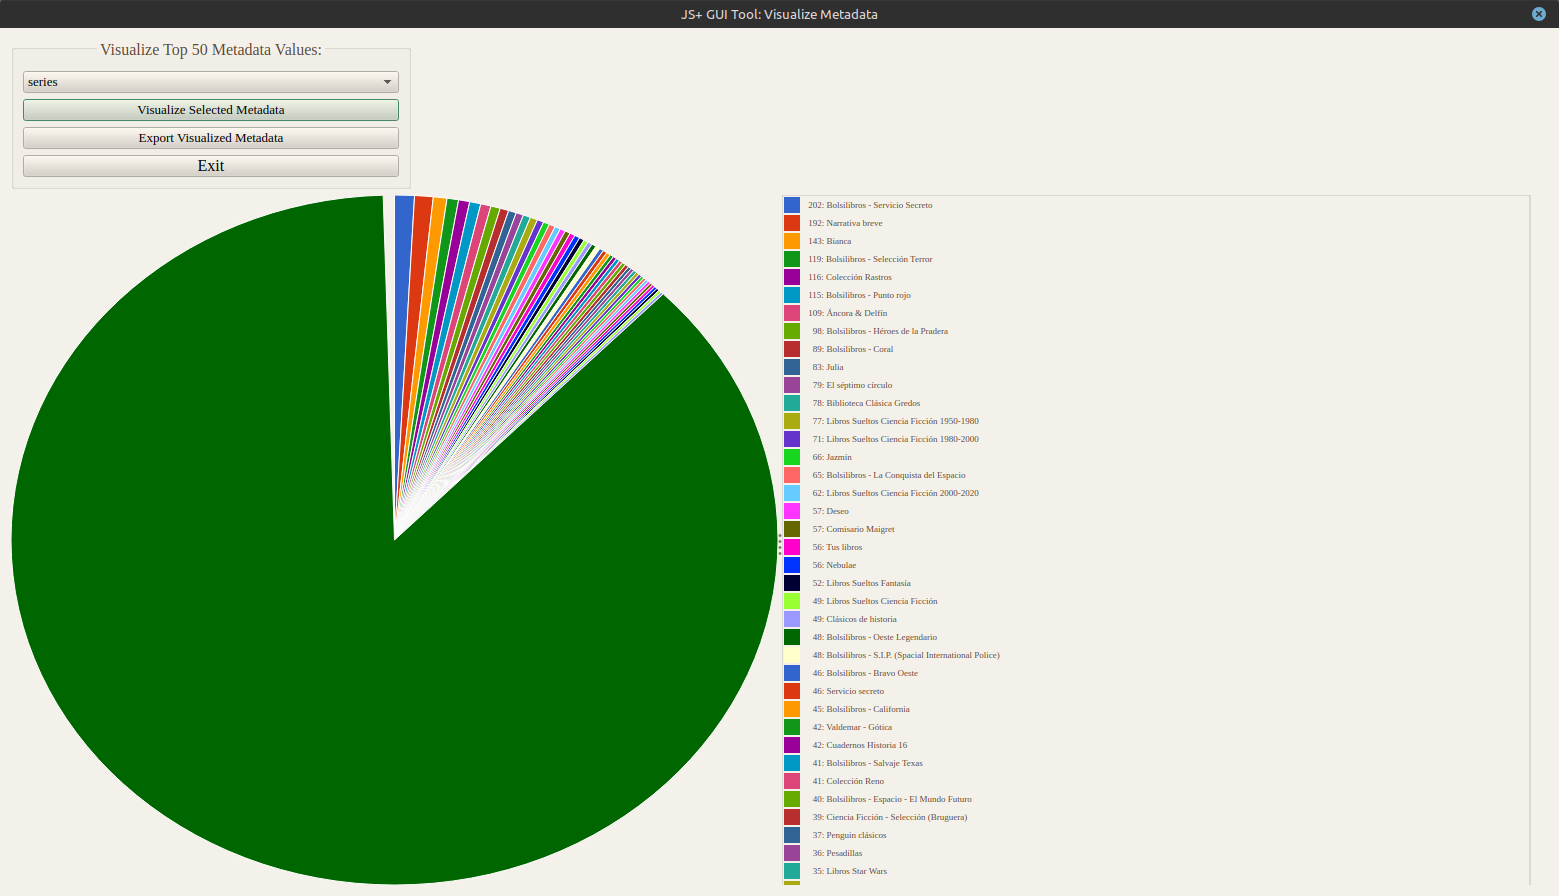The image size is (1559, 896).
Task: Click the purple swatch for Colección Rastros
Action: 792,277
